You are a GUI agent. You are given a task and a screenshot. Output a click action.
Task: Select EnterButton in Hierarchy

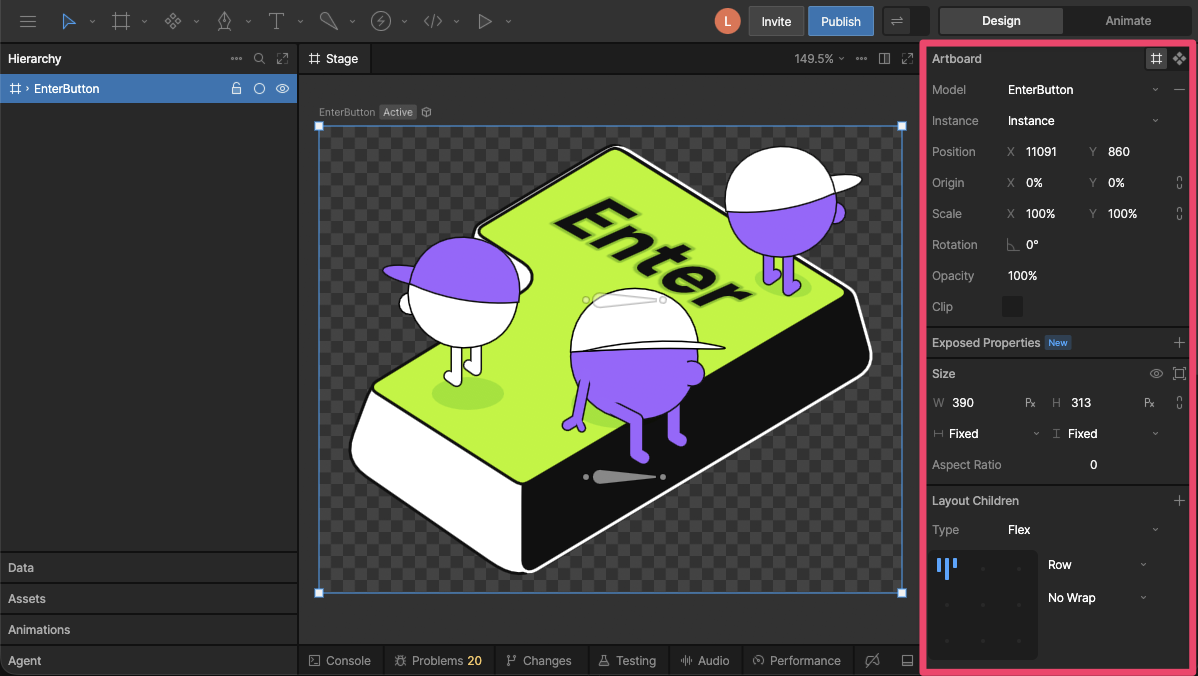(x=66, y=89)
